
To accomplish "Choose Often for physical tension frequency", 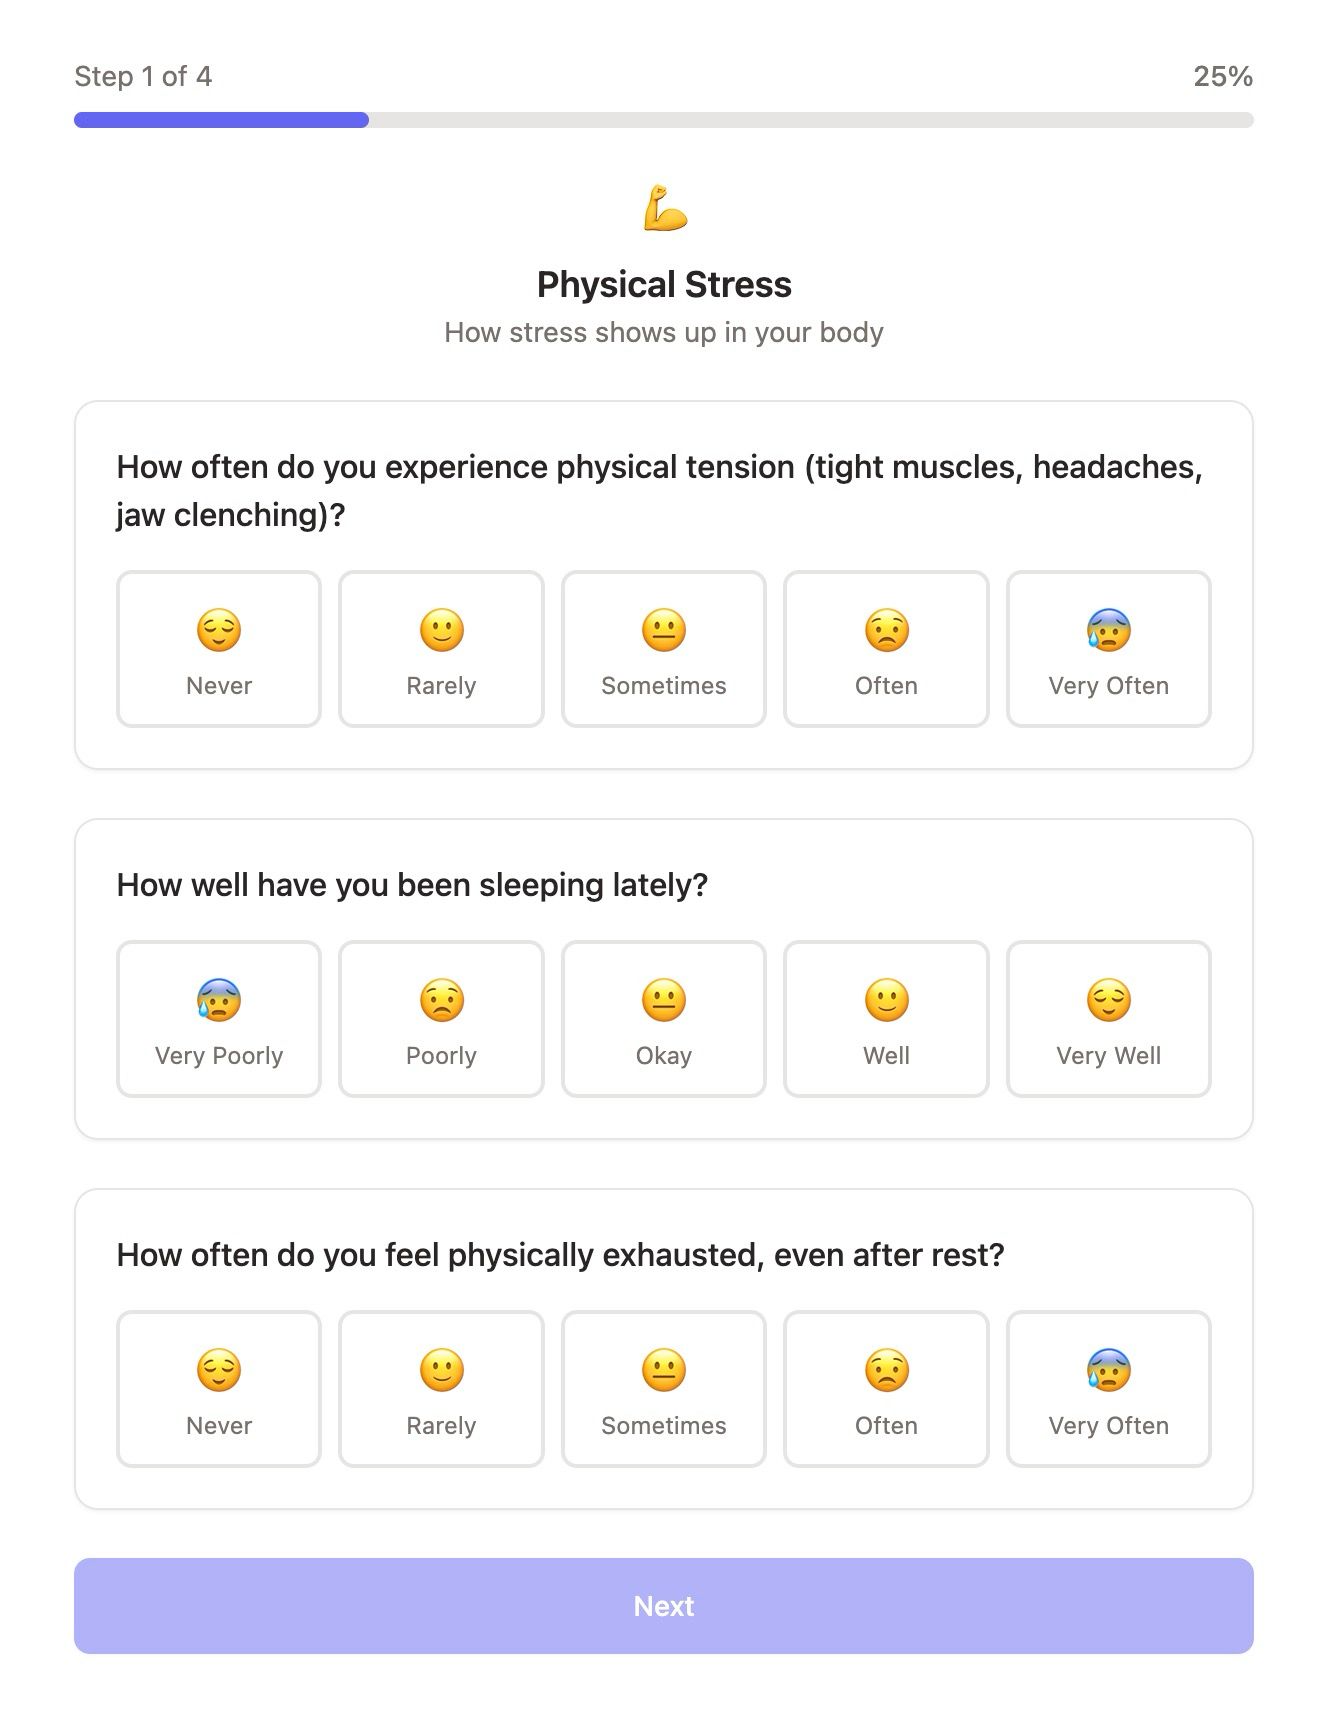I will pos(886,649).
